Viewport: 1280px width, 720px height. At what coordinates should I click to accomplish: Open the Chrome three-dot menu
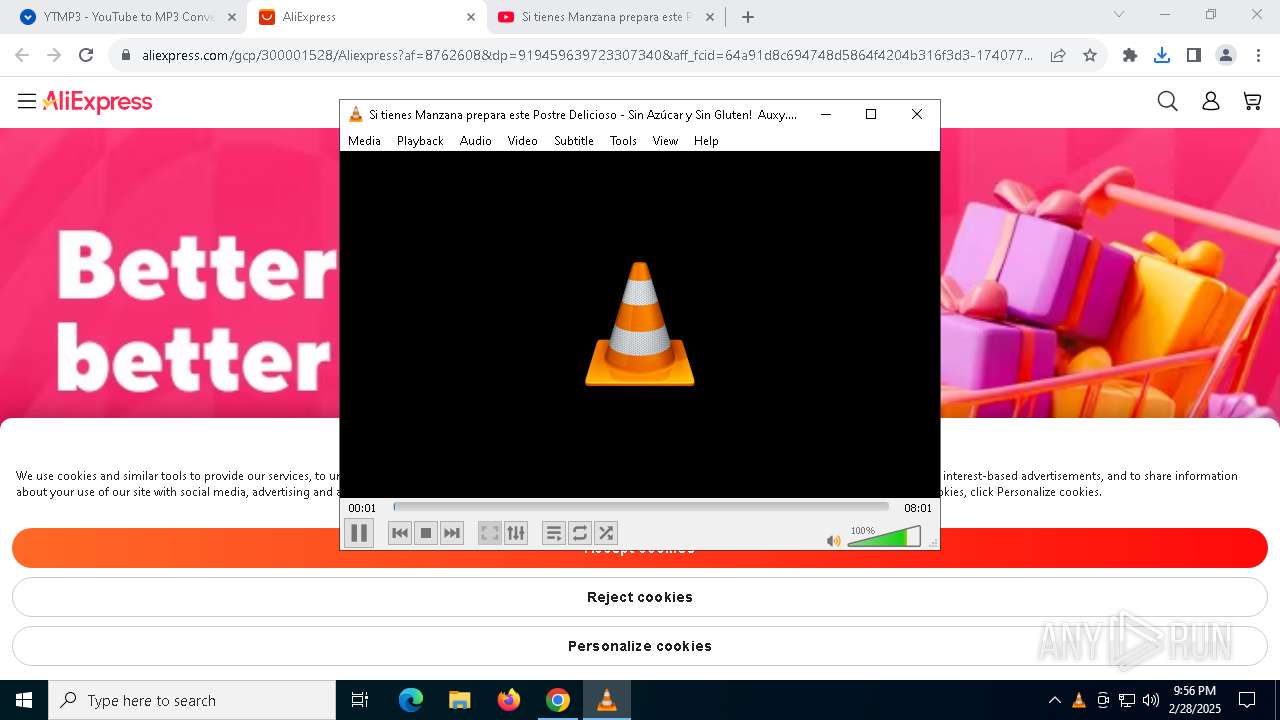(x=1258, y=55)
